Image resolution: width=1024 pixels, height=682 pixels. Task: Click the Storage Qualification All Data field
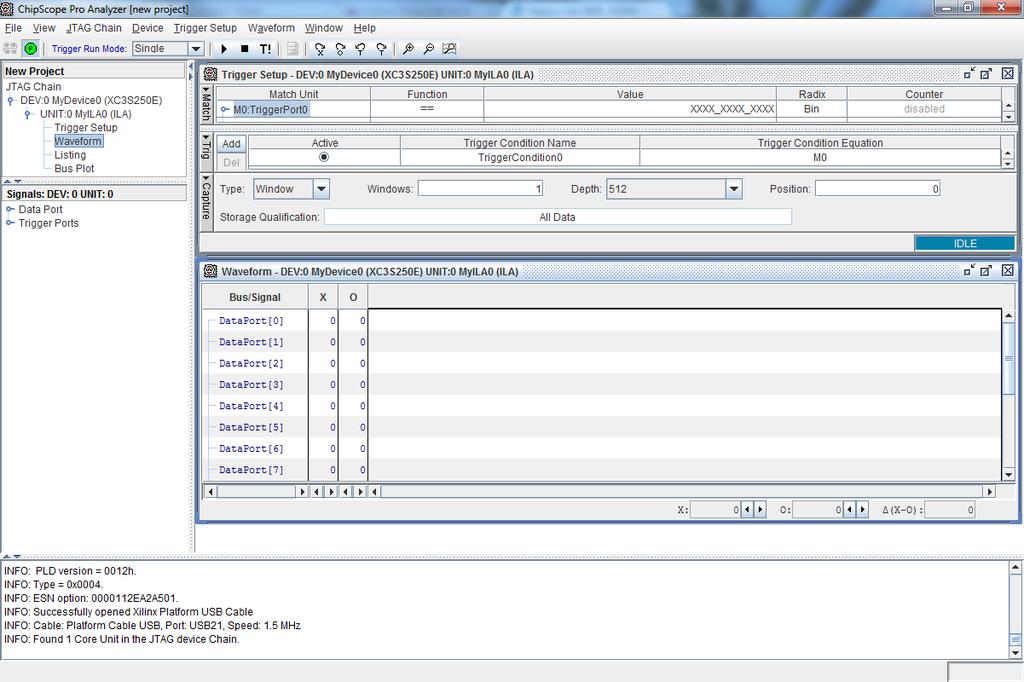click(558, 217)
